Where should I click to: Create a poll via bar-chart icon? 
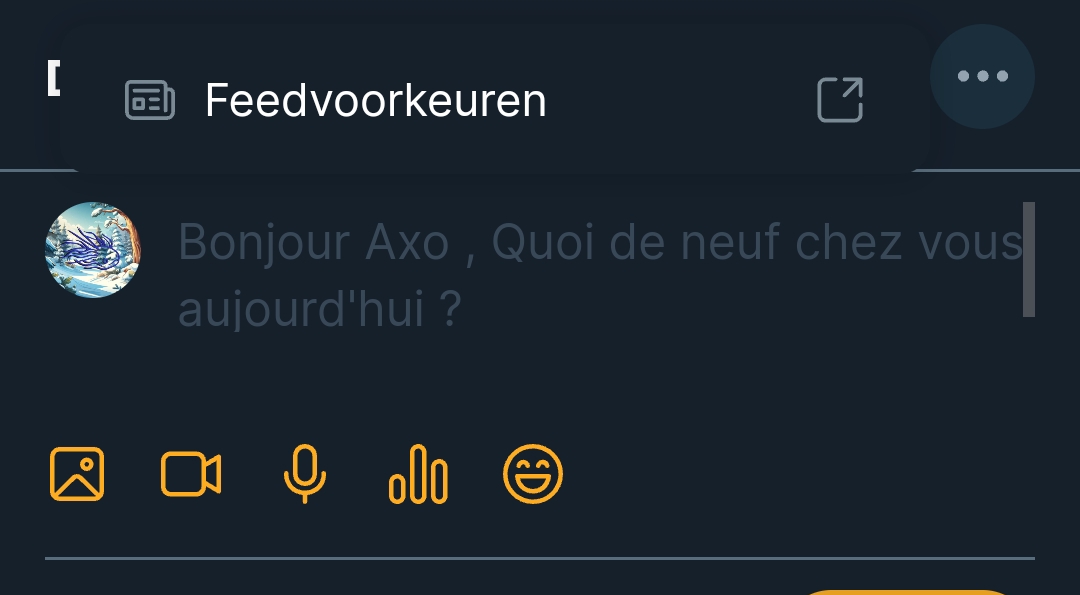pyautogui.click(x=418, y=474)
